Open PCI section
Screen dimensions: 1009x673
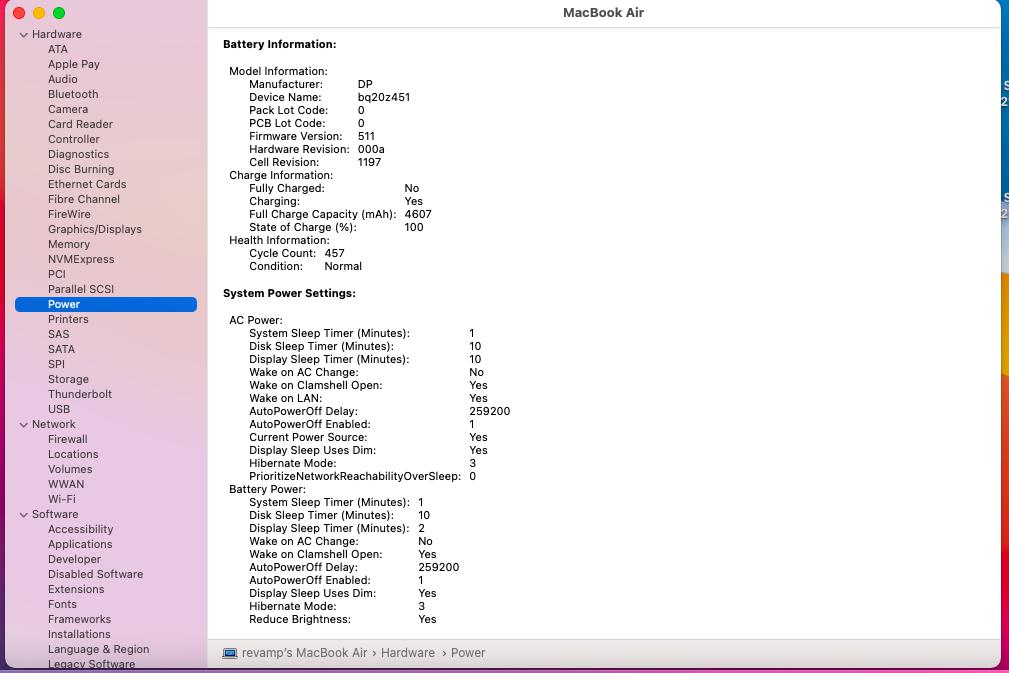click(57, 274)
